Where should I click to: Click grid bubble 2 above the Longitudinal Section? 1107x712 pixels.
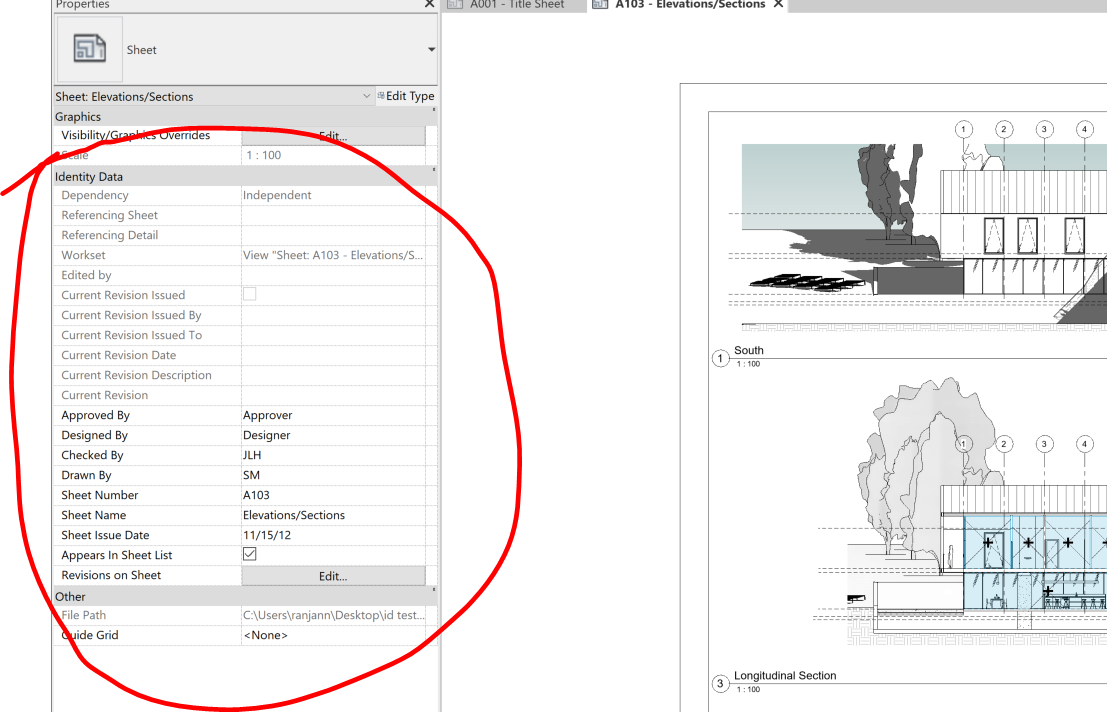(1004, 444)
